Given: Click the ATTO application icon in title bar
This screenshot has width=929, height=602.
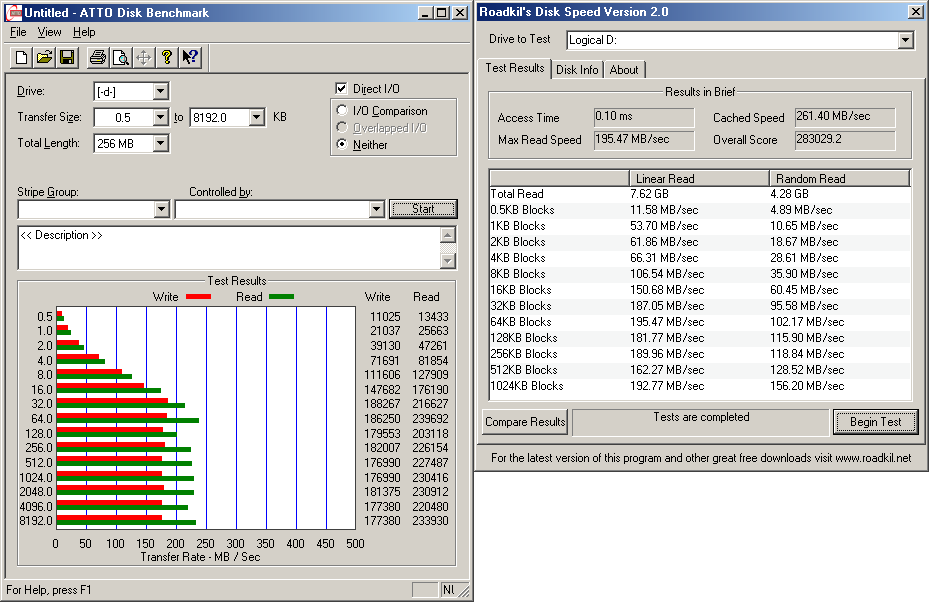Looking at the screenshot, I should pyautogui.click(x=14, y=12).
